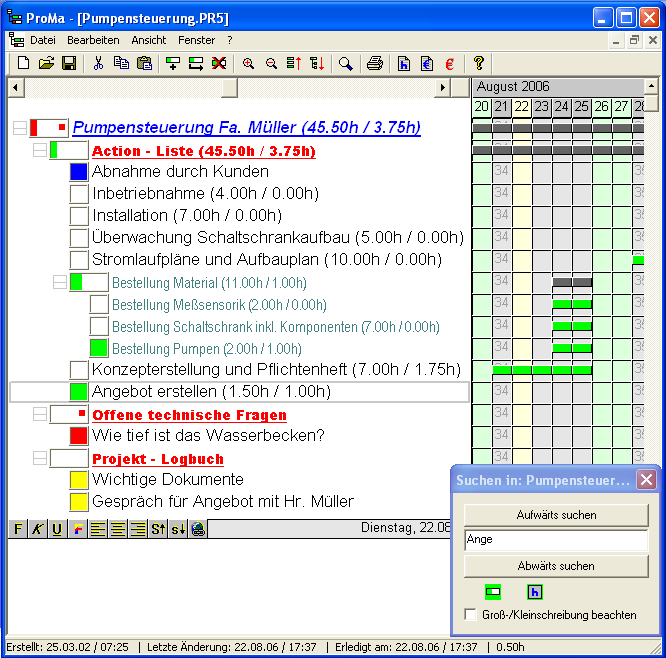This screenshot has width=666, height=658.
Task: Open search with the magnifier toolbar icon
Action: (x=346, y=63)
